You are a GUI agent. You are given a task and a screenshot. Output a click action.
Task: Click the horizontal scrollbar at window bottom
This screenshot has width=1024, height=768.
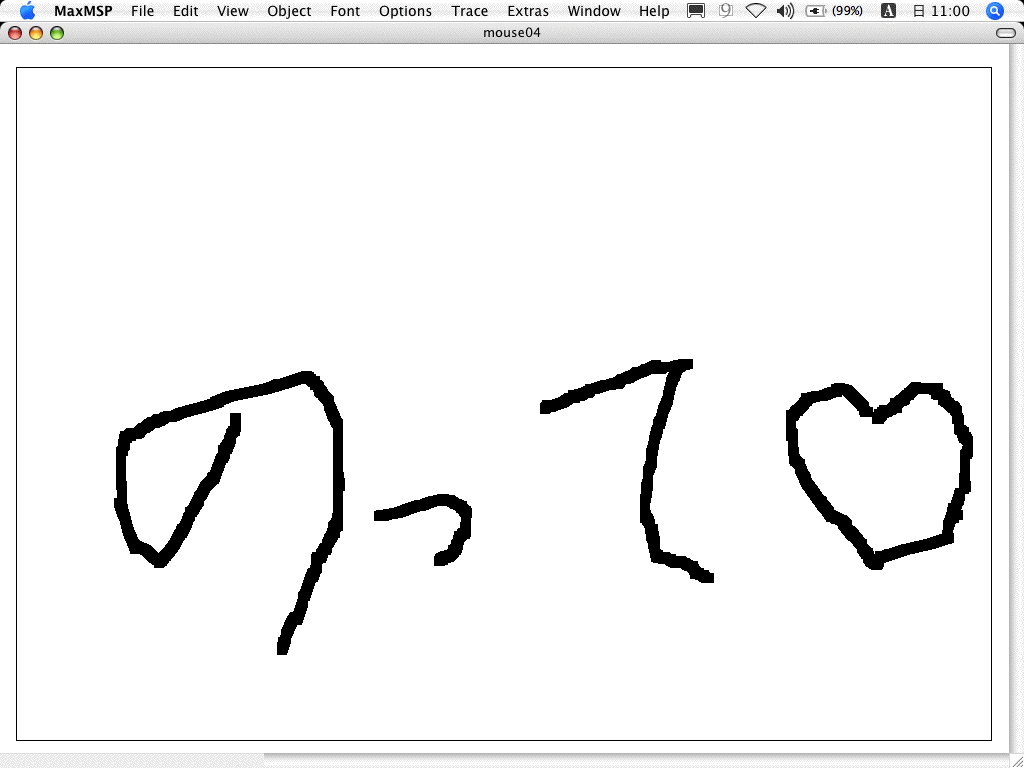point(504,761)
